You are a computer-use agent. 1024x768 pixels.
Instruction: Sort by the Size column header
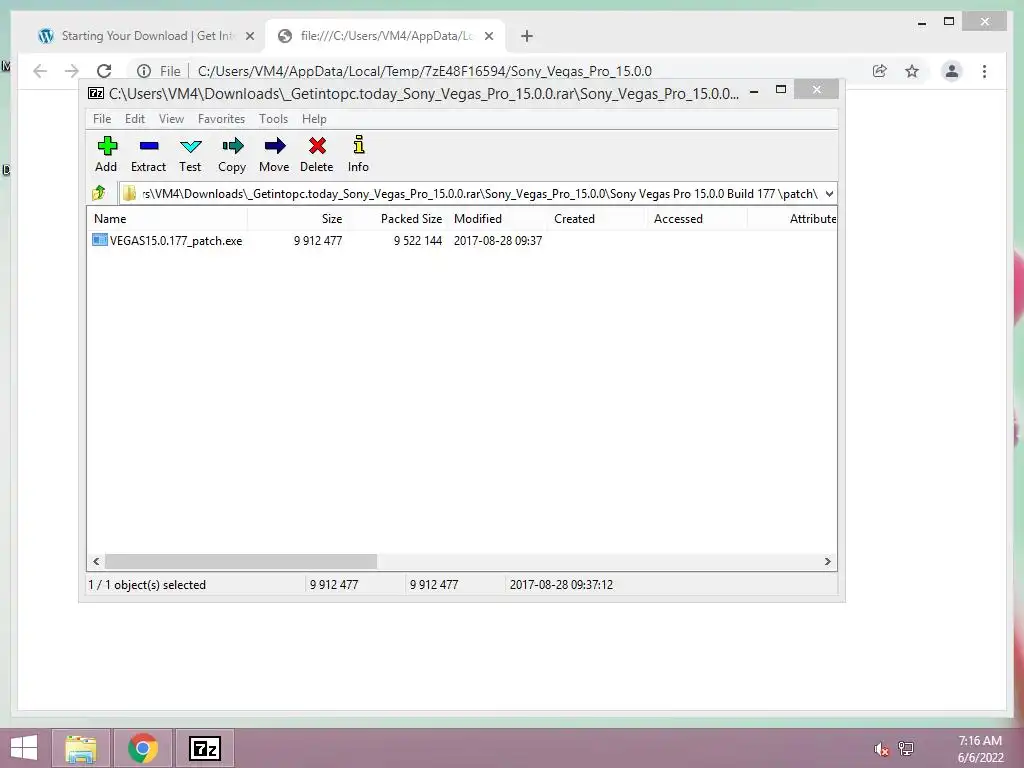click(297, 219)
